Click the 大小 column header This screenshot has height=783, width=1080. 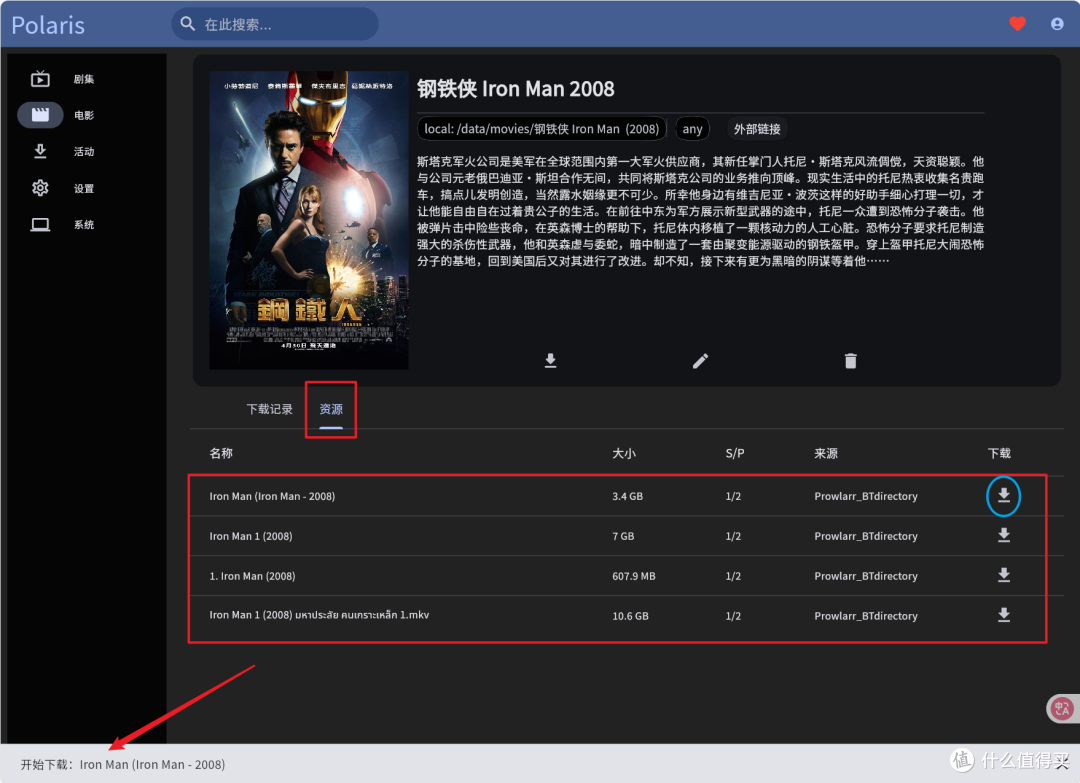tap(624, 453)
